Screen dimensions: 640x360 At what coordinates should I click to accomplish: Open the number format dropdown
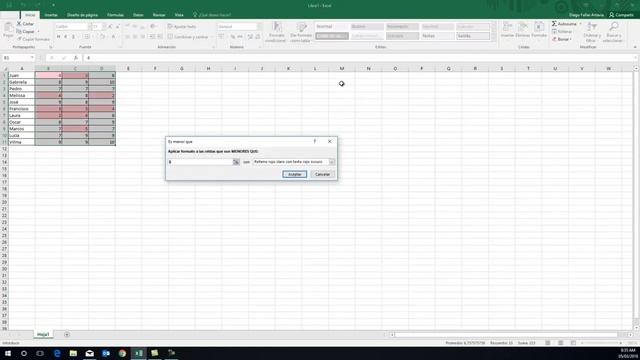tap(259, 27)
